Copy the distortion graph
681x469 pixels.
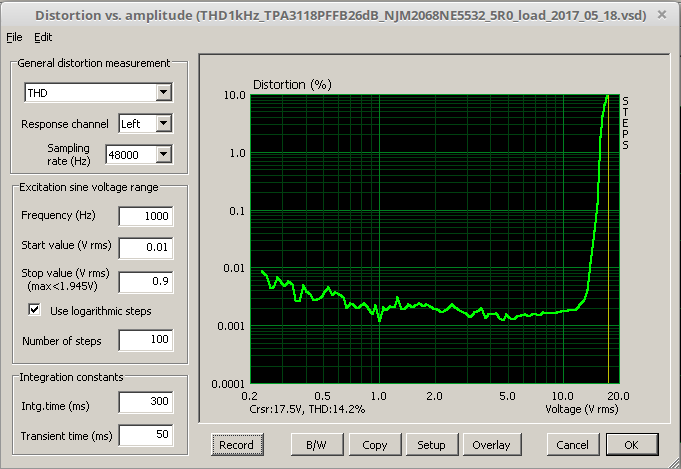375,444
